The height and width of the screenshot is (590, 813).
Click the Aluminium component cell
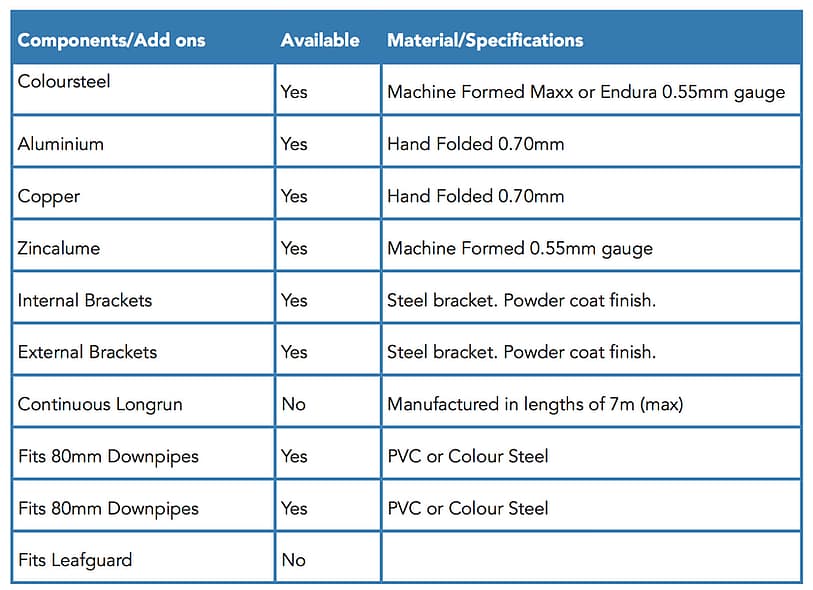pyautogui.click(x=61, y=144)
